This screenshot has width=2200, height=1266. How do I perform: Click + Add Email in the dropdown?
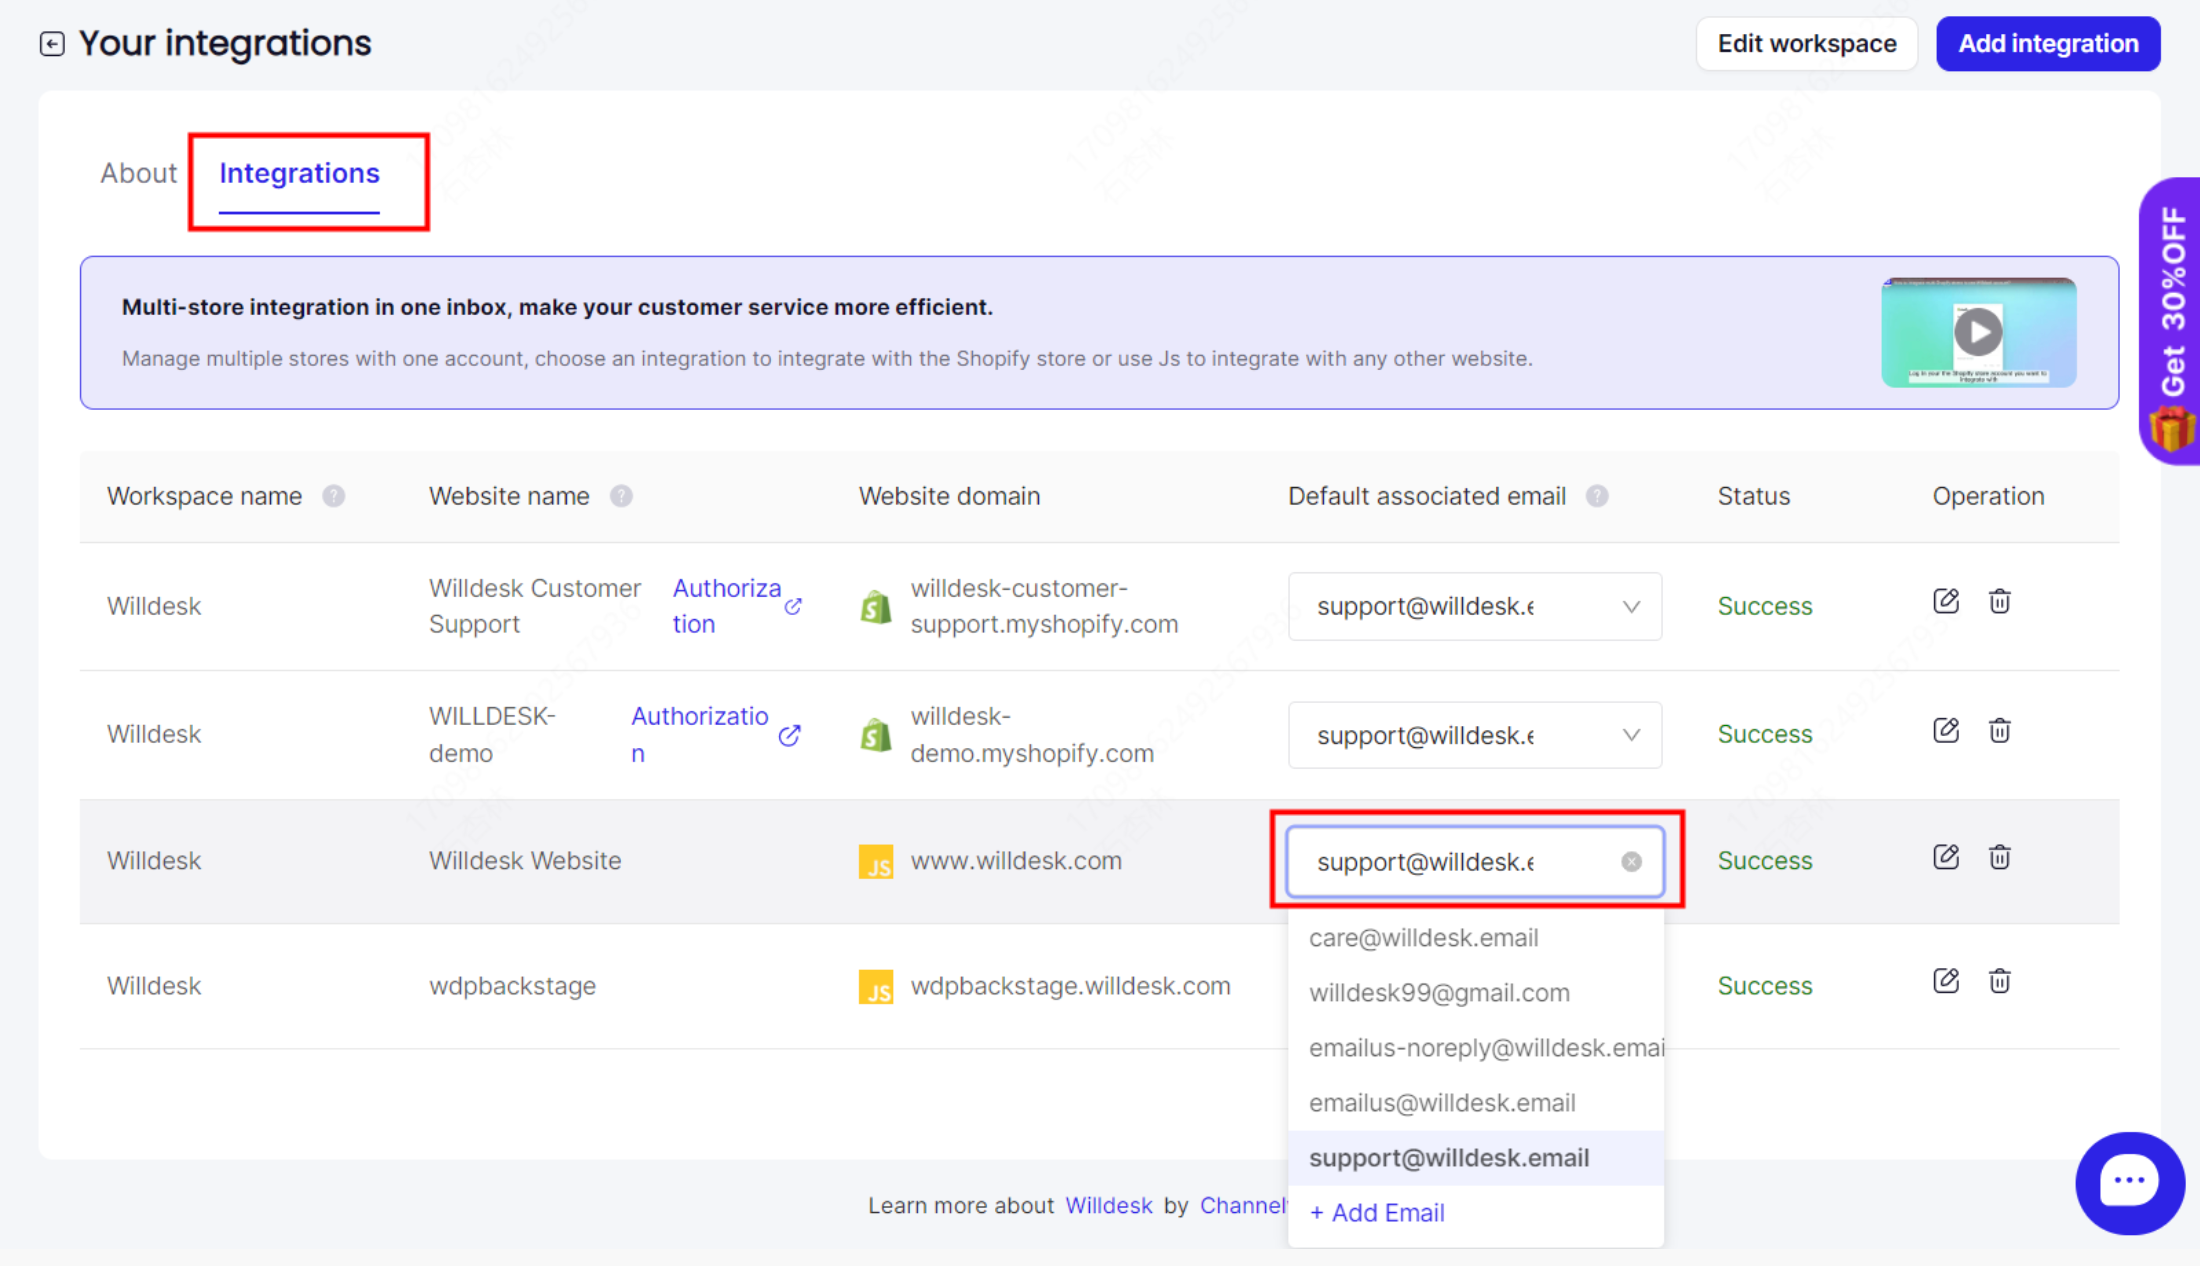click(1377, 1213)
